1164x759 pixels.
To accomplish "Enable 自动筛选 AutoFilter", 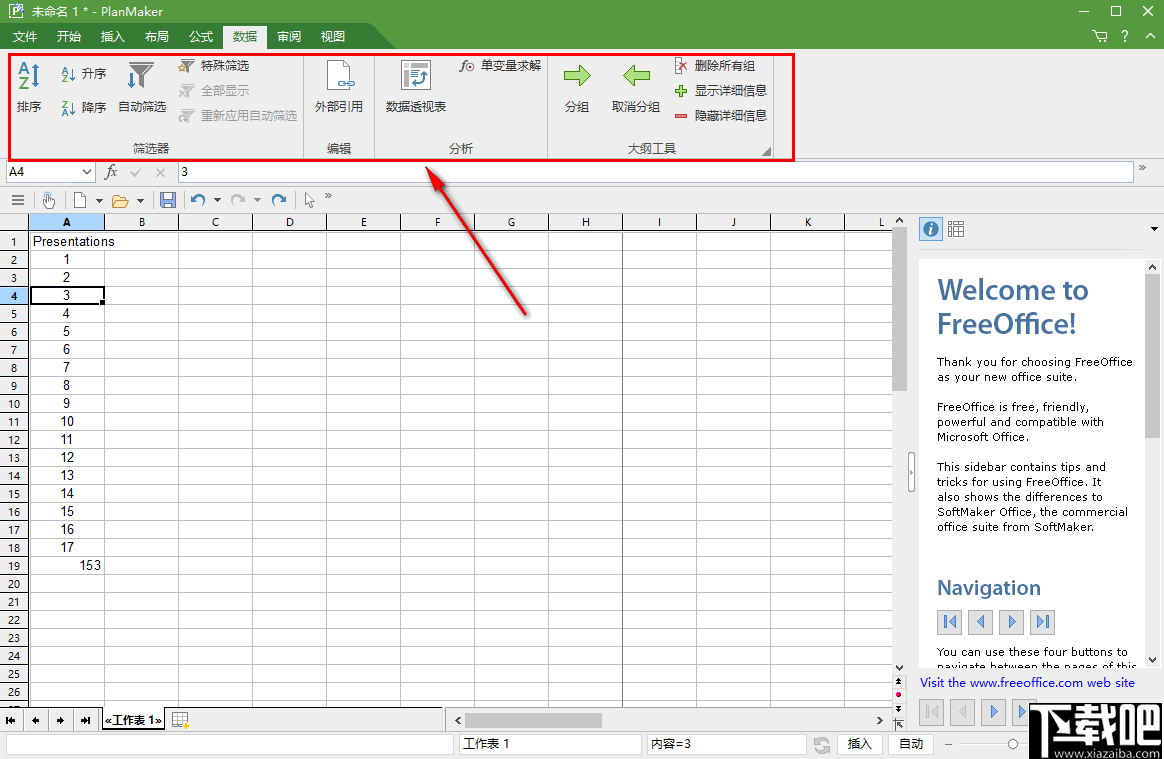I will click(141, 90).
